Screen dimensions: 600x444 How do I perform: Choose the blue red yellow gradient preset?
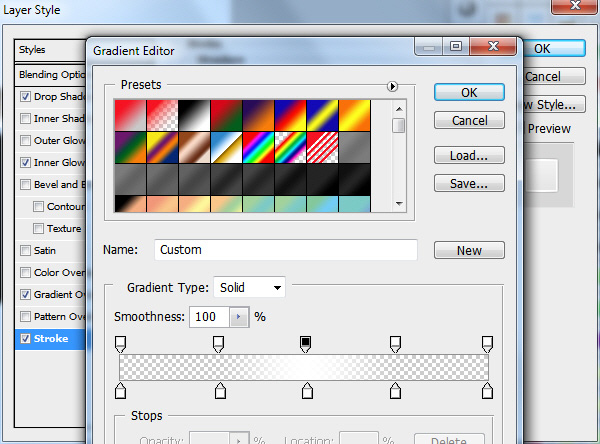coord(290,116)
